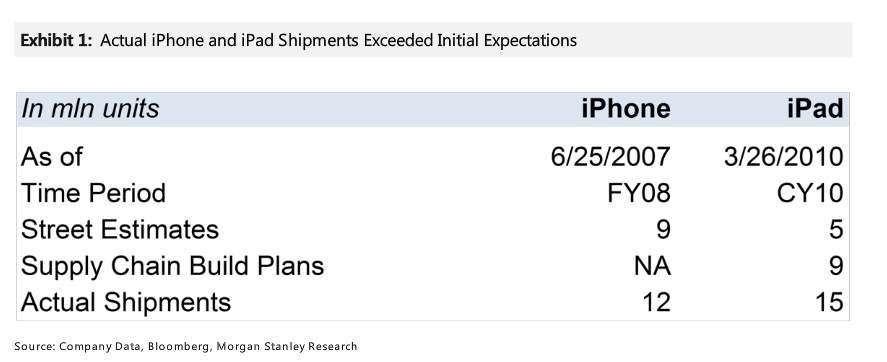Select the 'As of' row label
887x362 pixels.
(51, 157)
